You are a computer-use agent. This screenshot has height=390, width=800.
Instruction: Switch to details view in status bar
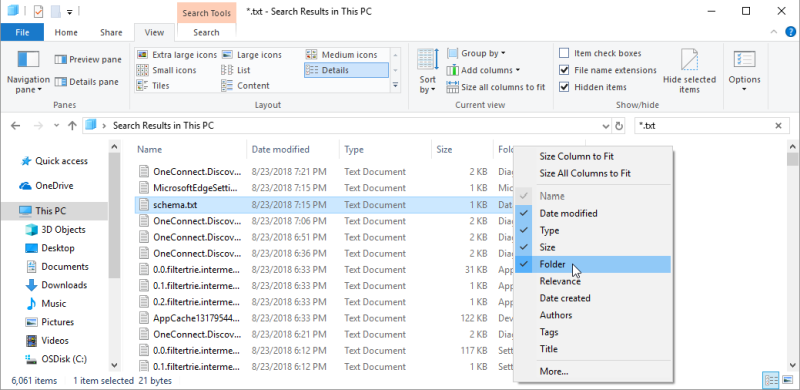click(771, 380)
